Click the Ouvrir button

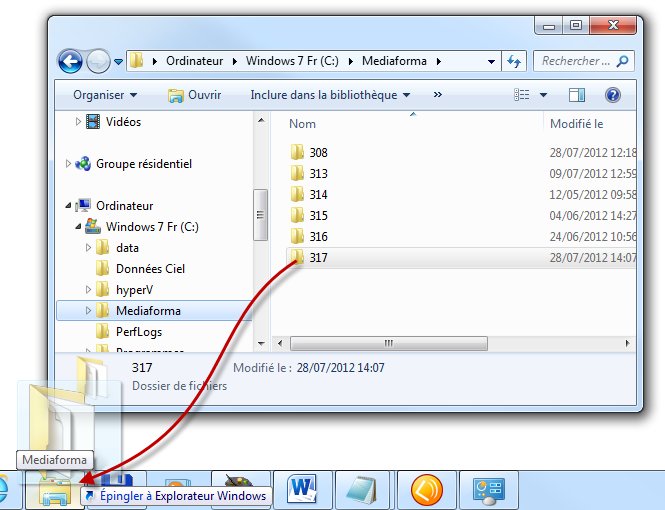pos(194,95)
